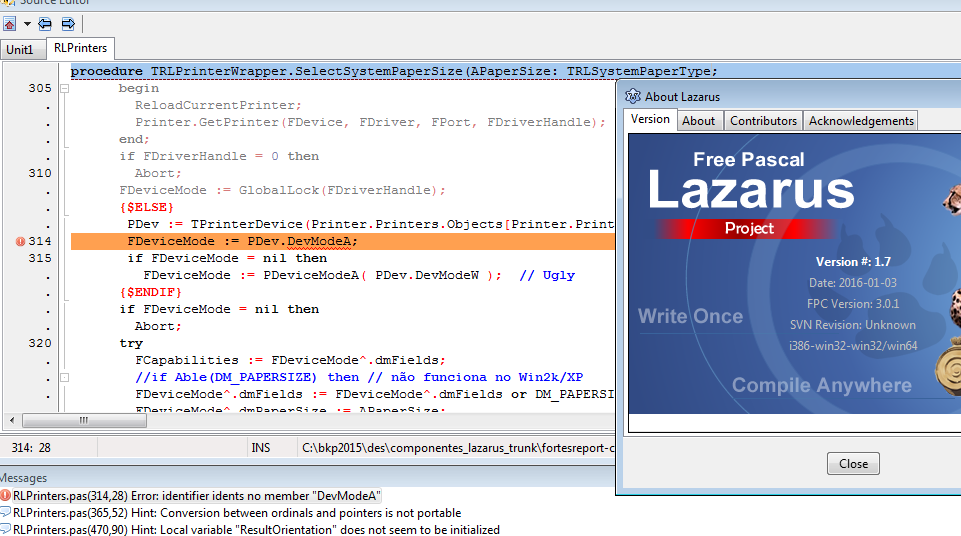This screenshot has width=961, height=536.
Task: Click the SVN Revision: Unknown text
Action: pos(853,325)
